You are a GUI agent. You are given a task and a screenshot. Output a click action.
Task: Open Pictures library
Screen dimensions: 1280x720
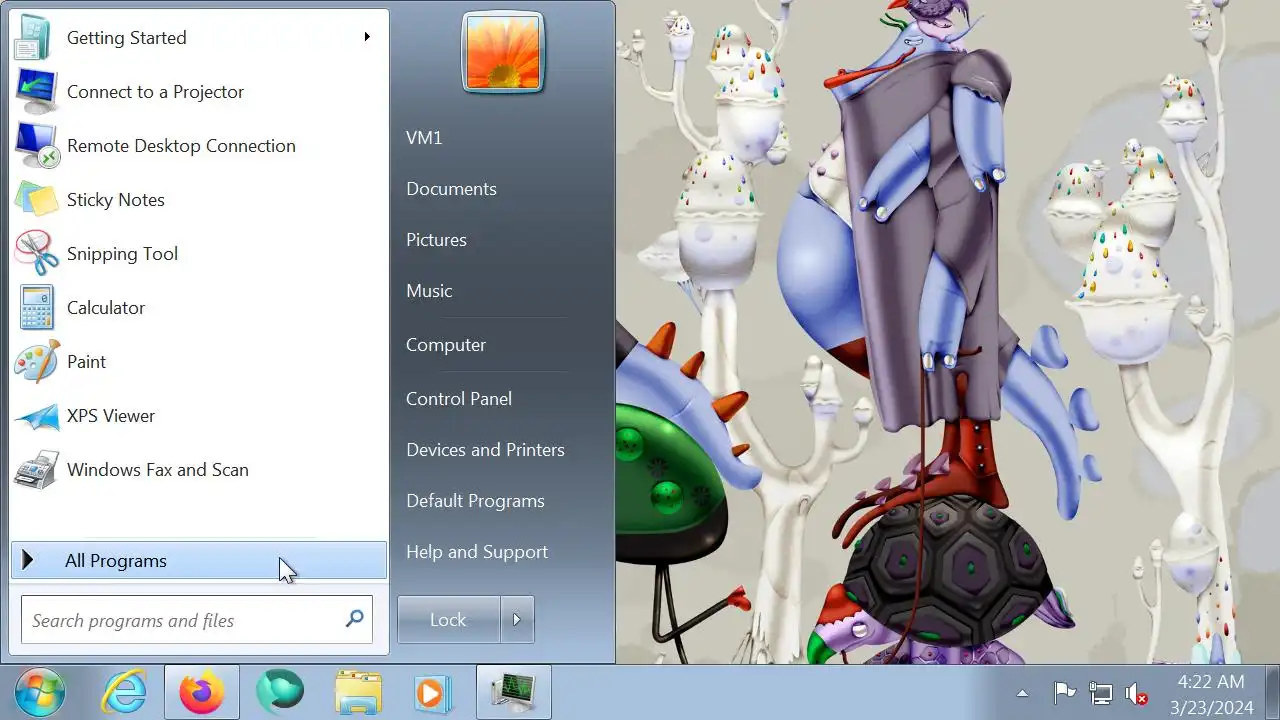436,240
